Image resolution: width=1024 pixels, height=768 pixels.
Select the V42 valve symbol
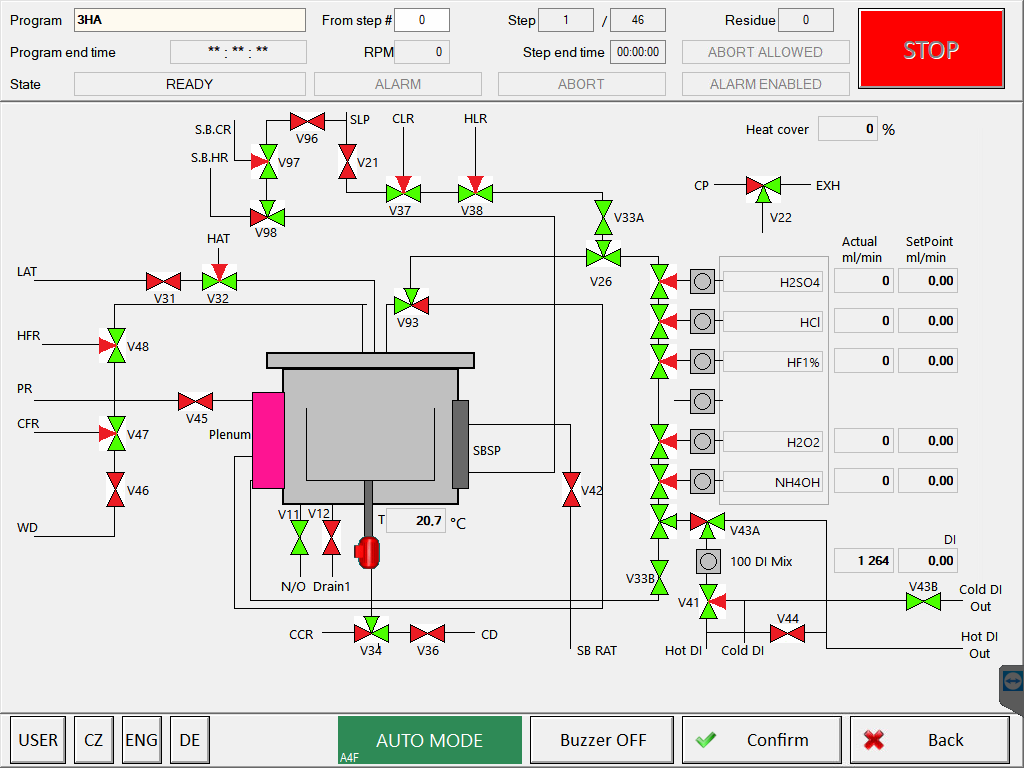tap(571, 490)
